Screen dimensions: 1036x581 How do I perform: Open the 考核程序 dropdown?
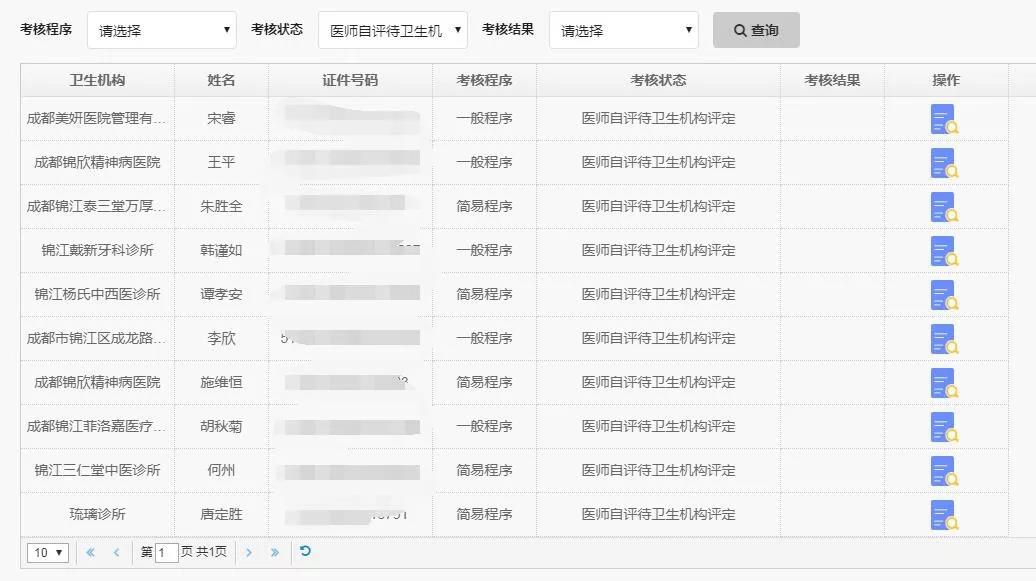click(x=161, y=29)
